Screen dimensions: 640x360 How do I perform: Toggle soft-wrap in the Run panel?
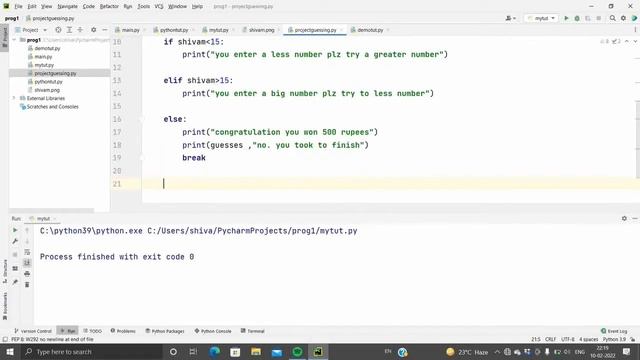pyautogui.click(x=27, y=252)
